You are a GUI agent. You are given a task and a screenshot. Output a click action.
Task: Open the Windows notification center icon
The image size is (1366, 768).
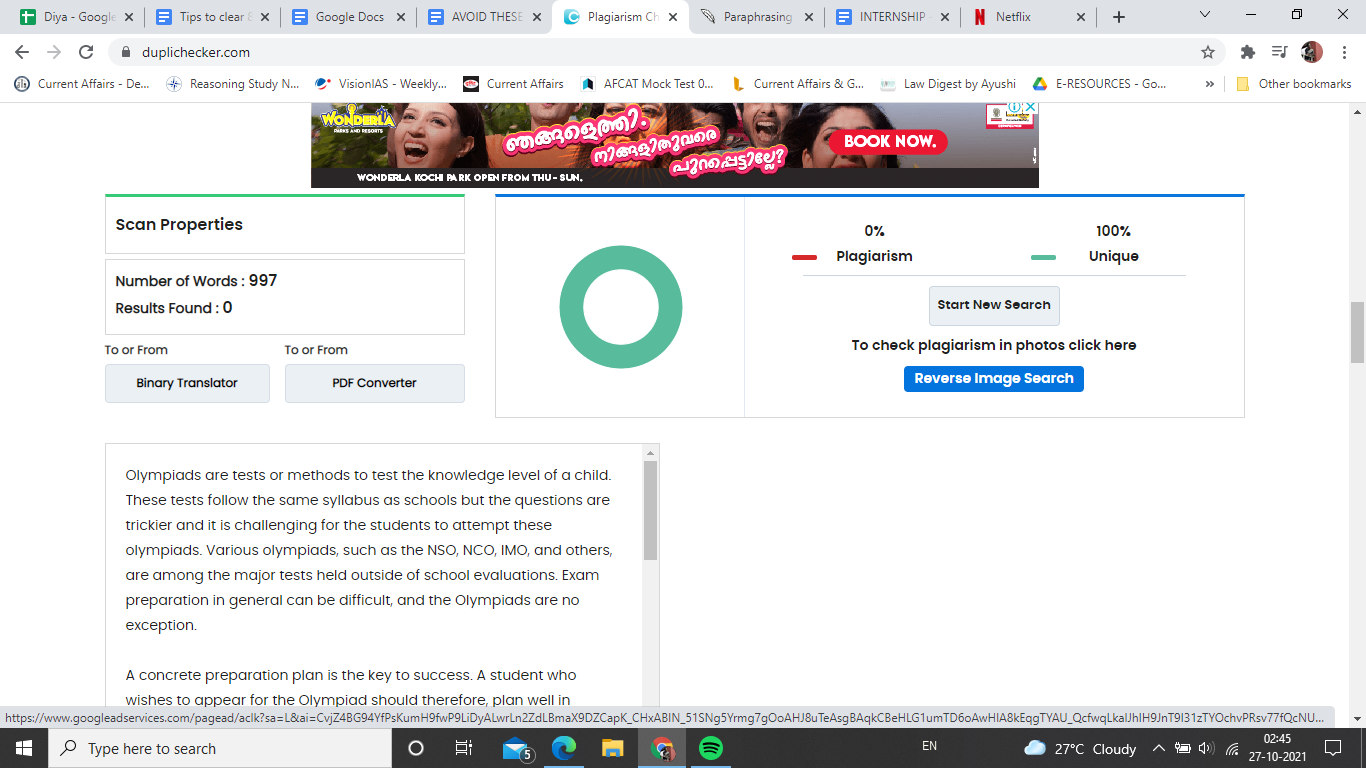coord(1332,748)
